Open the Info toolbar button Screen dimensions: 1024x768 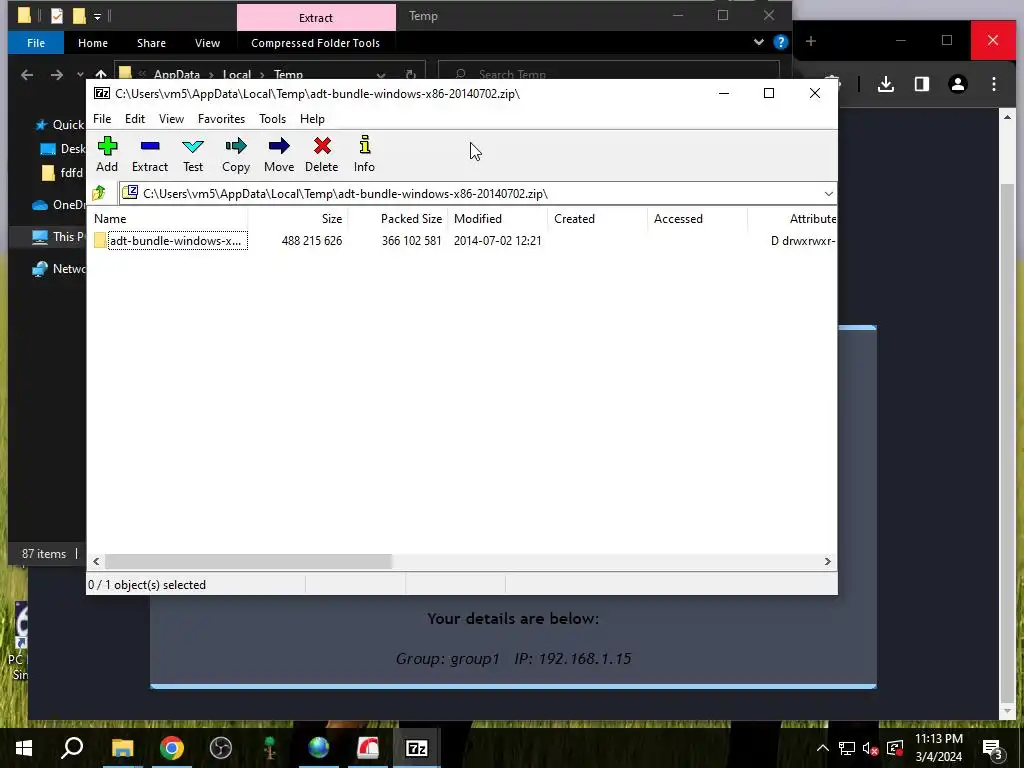[364, 155]
